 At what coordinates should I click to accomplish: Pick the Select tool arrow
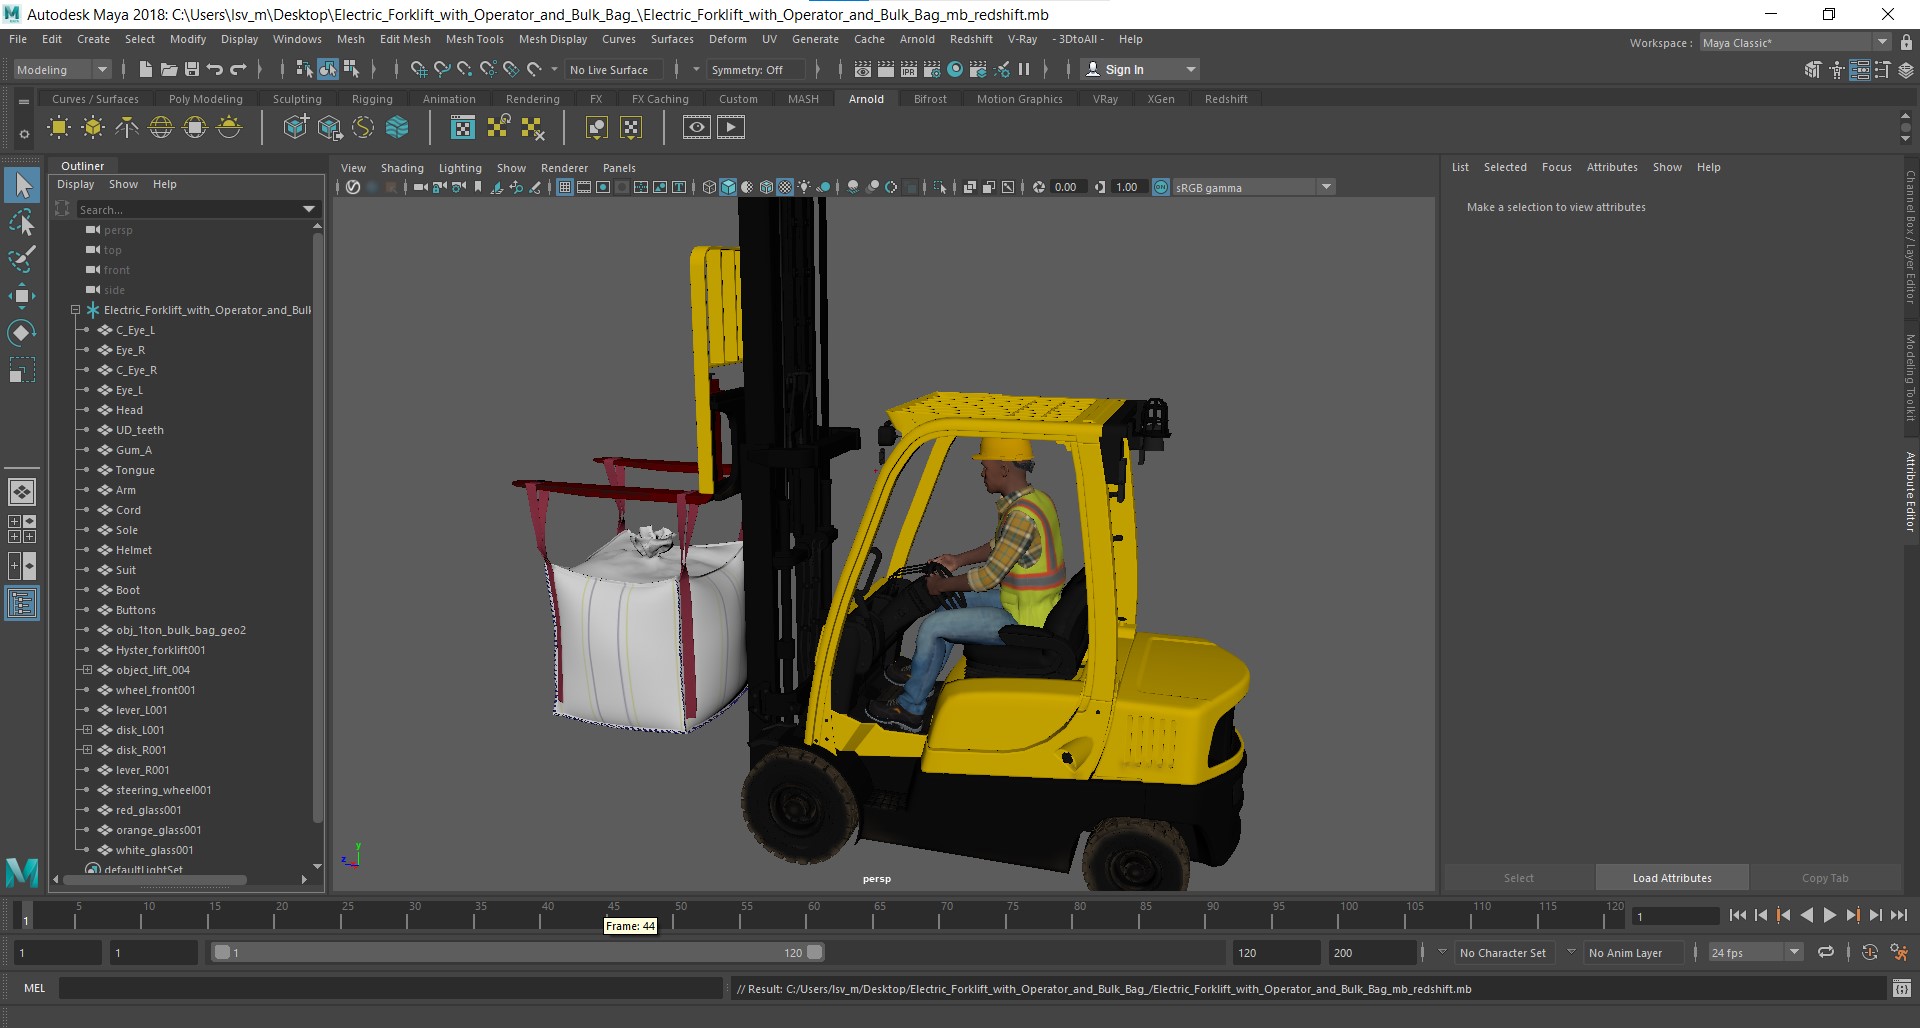pos(22,185)
